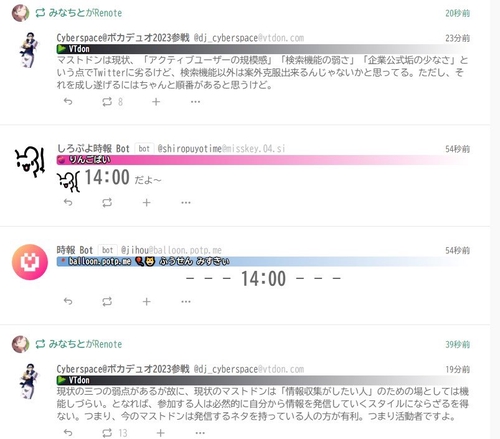Open 時報 Bot pink heart avatar profile
This screenshot has width=500, height=439.
30,262
